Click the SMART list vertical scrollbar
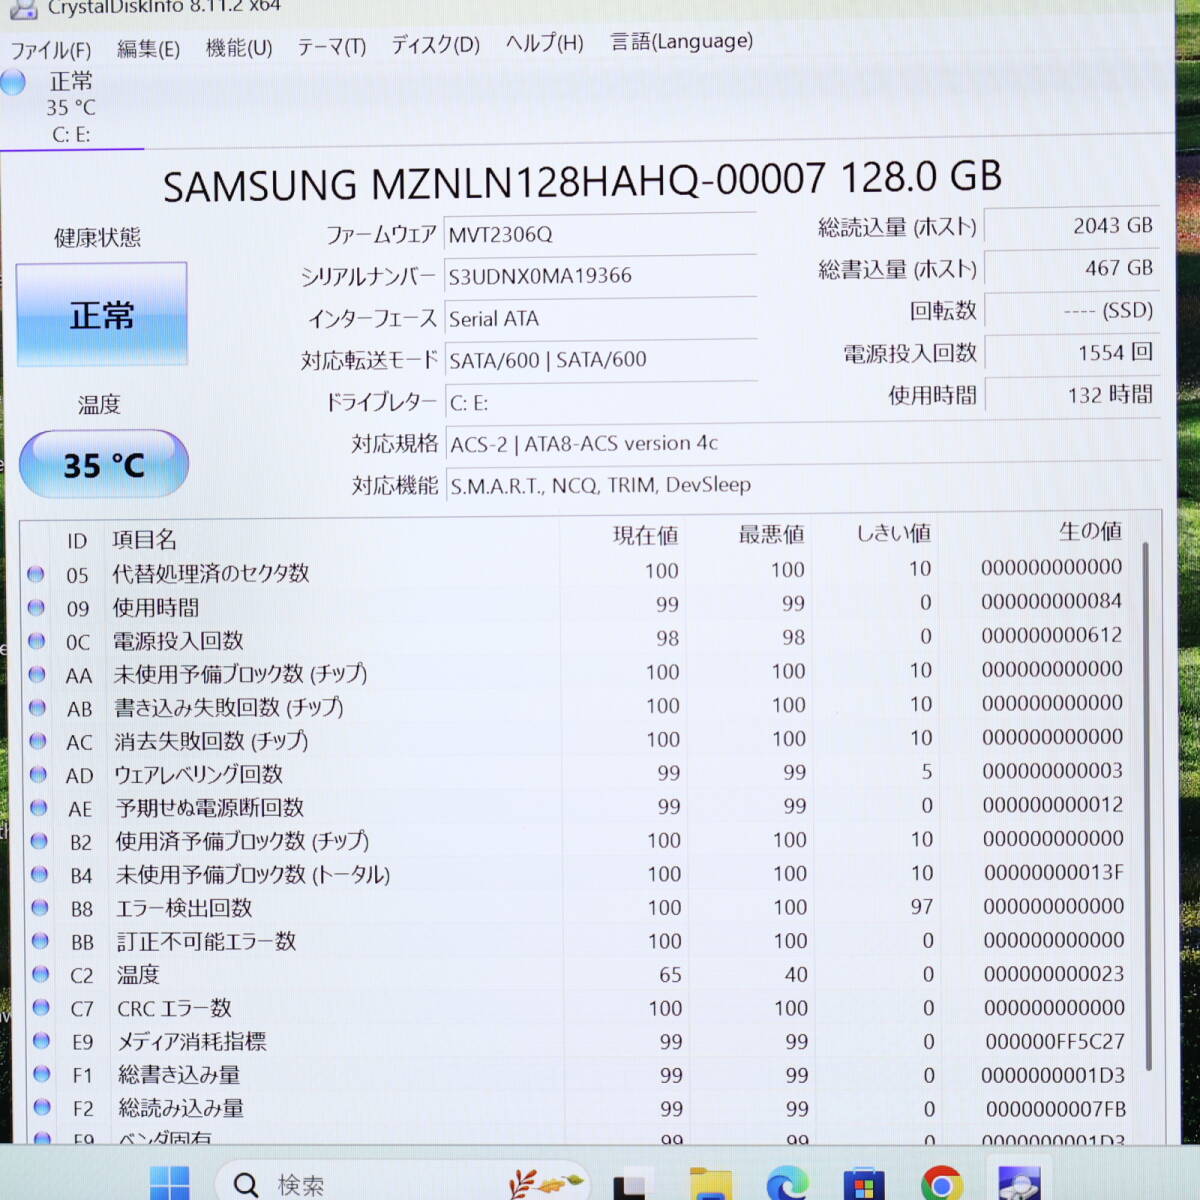The height and width of the screenshot is (1200, 1200). pos(1146,805)
